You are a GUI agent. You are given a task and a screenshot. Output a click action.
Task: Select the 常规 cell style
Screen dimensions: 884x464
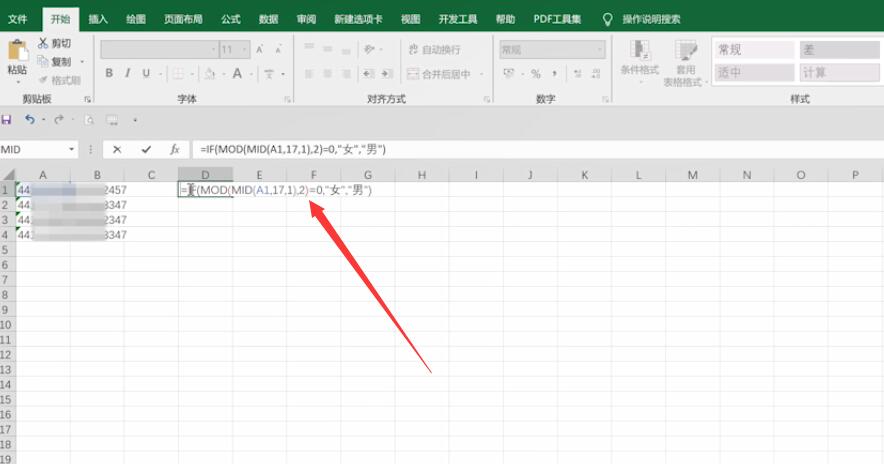tap(754, 50)
